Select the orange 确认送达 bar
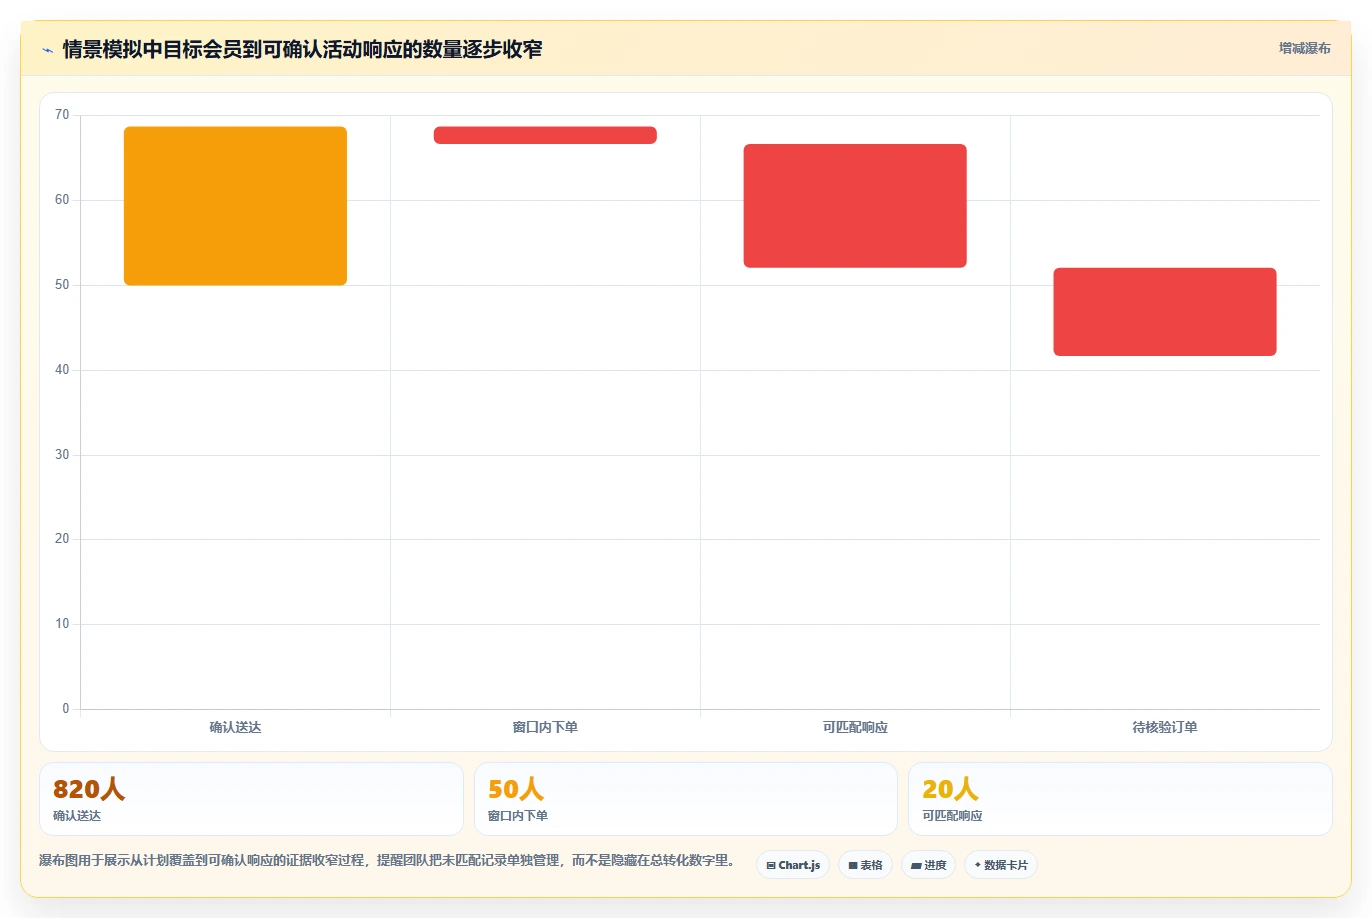Screen dimensions: 1372x918 235,206
